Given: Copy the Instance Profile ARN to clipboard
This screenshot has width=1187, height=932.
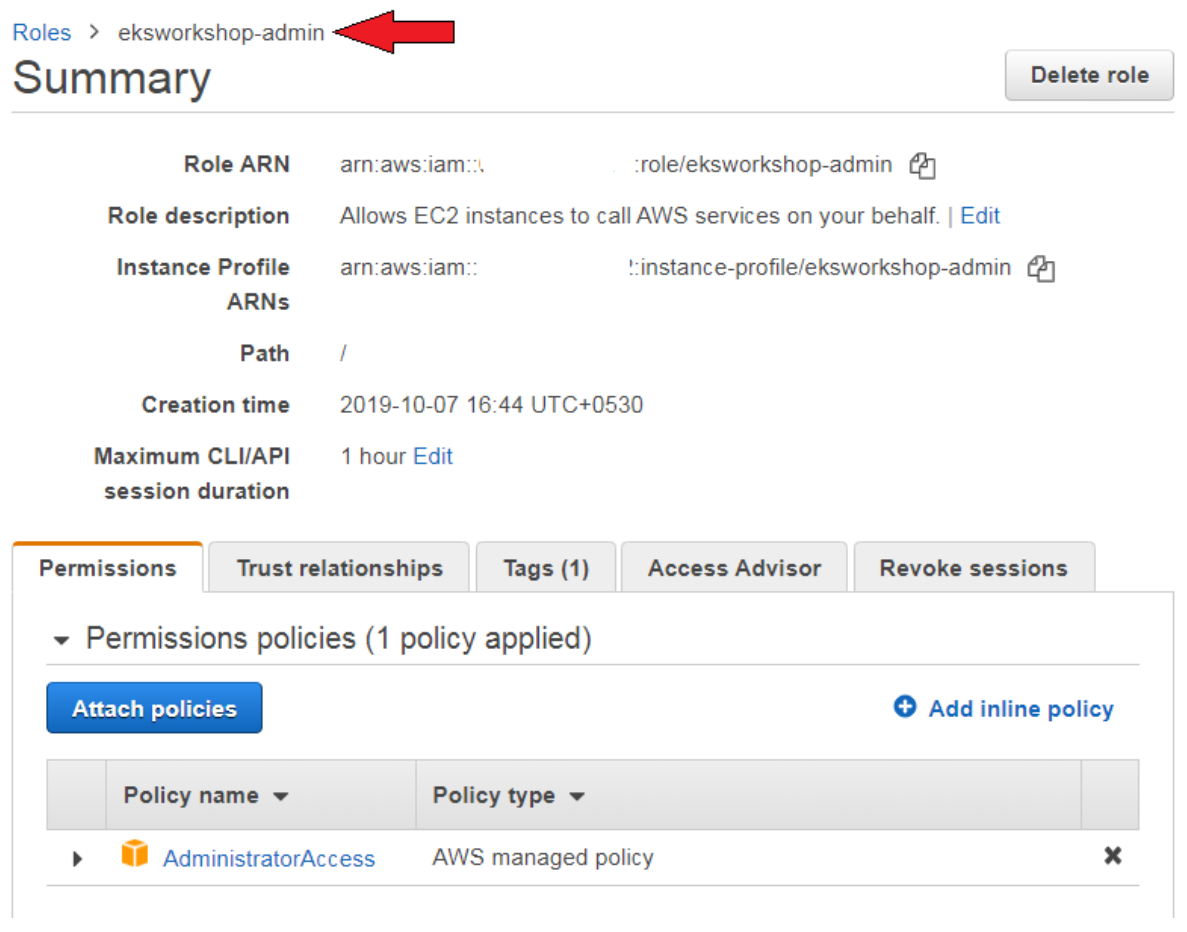Looking at the screenshot, I should click(1041, 268).
